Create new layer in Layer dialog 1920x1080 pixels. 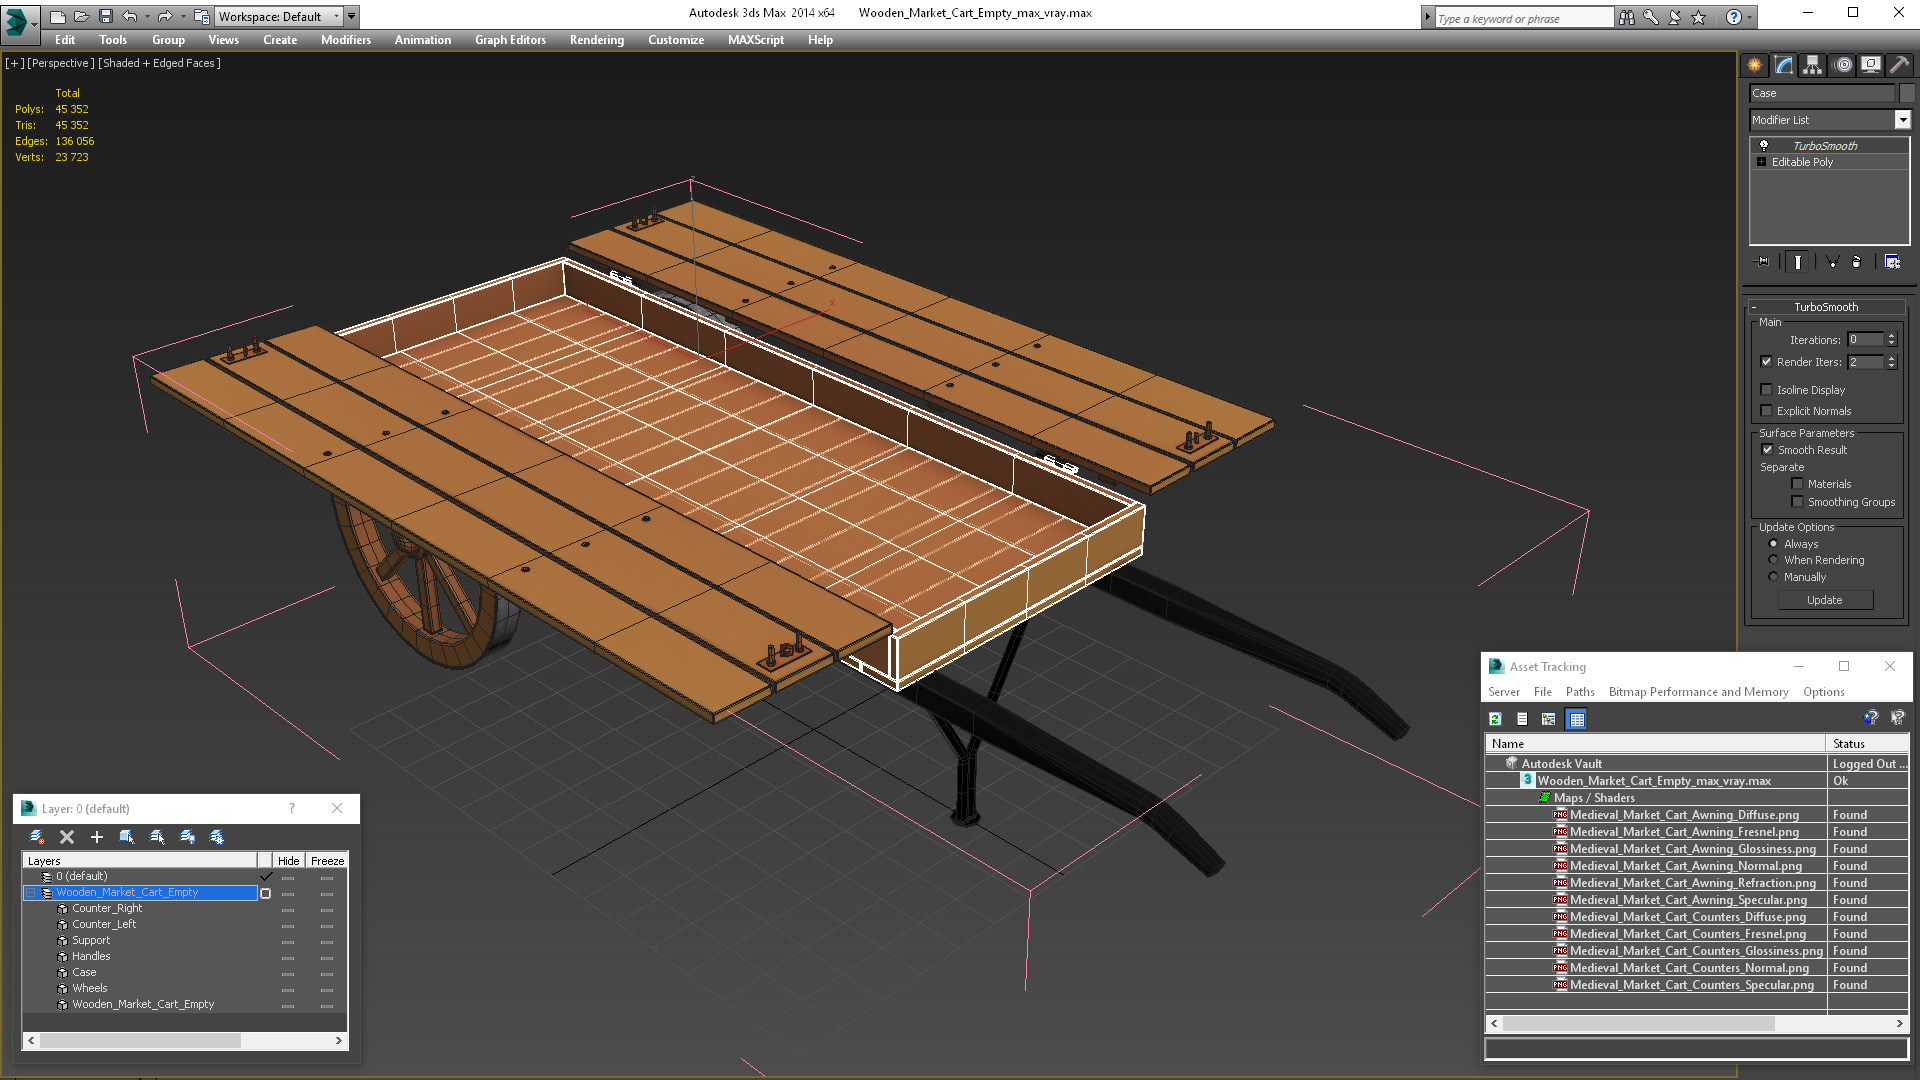tap(36, 837)
